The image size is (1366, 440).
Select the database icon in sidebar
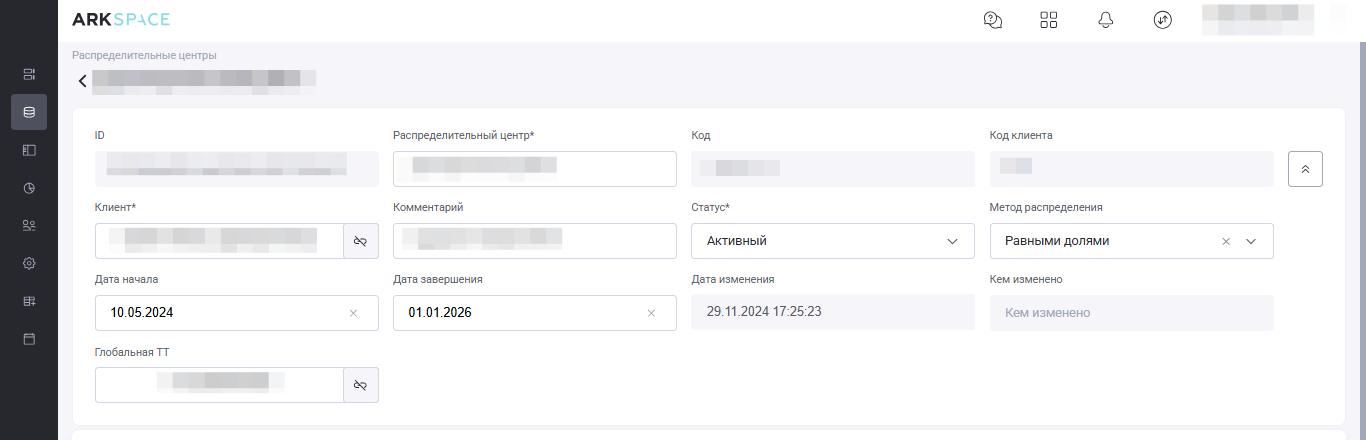pos(29,112)
